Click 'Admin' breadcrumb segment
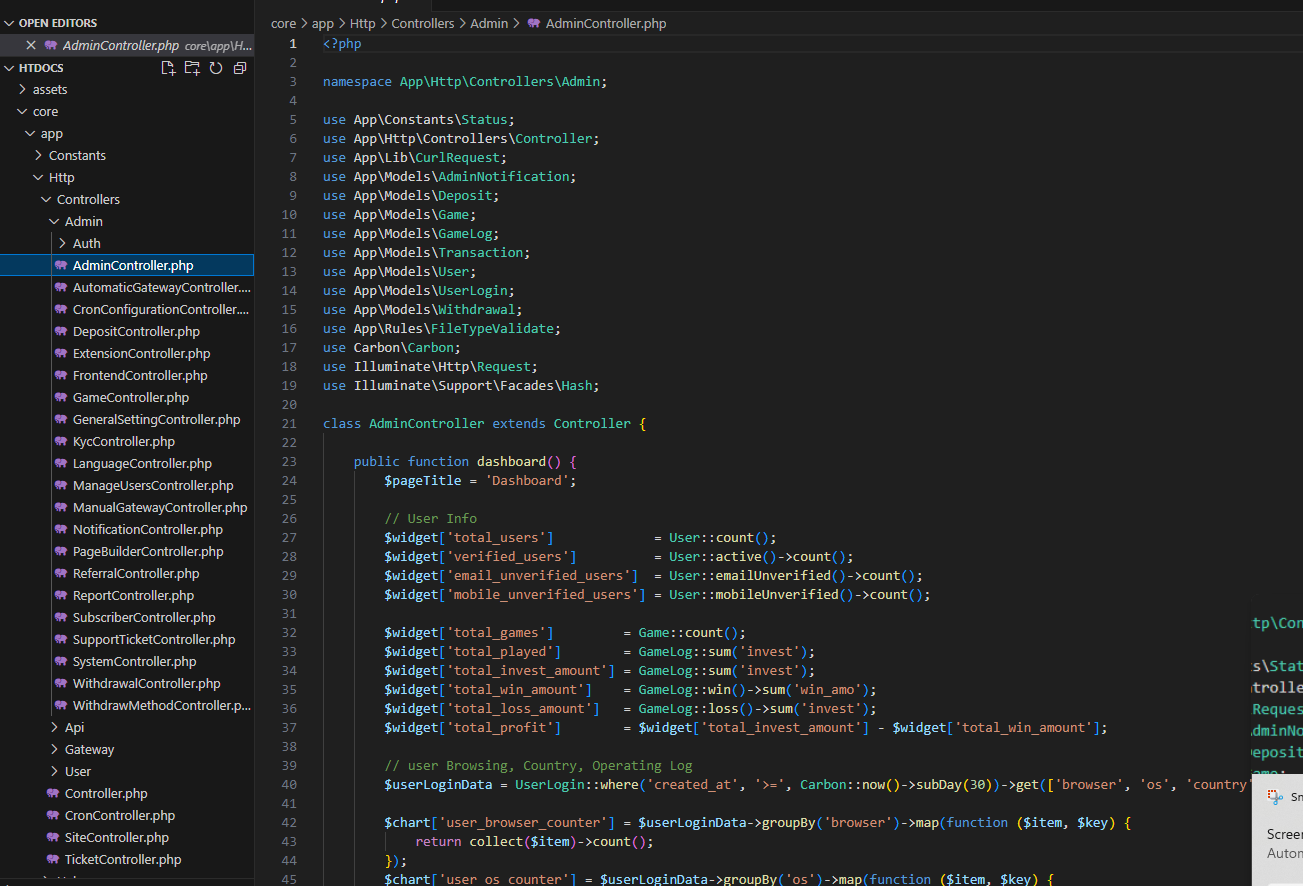The image size is (1303, 886). 489,23
